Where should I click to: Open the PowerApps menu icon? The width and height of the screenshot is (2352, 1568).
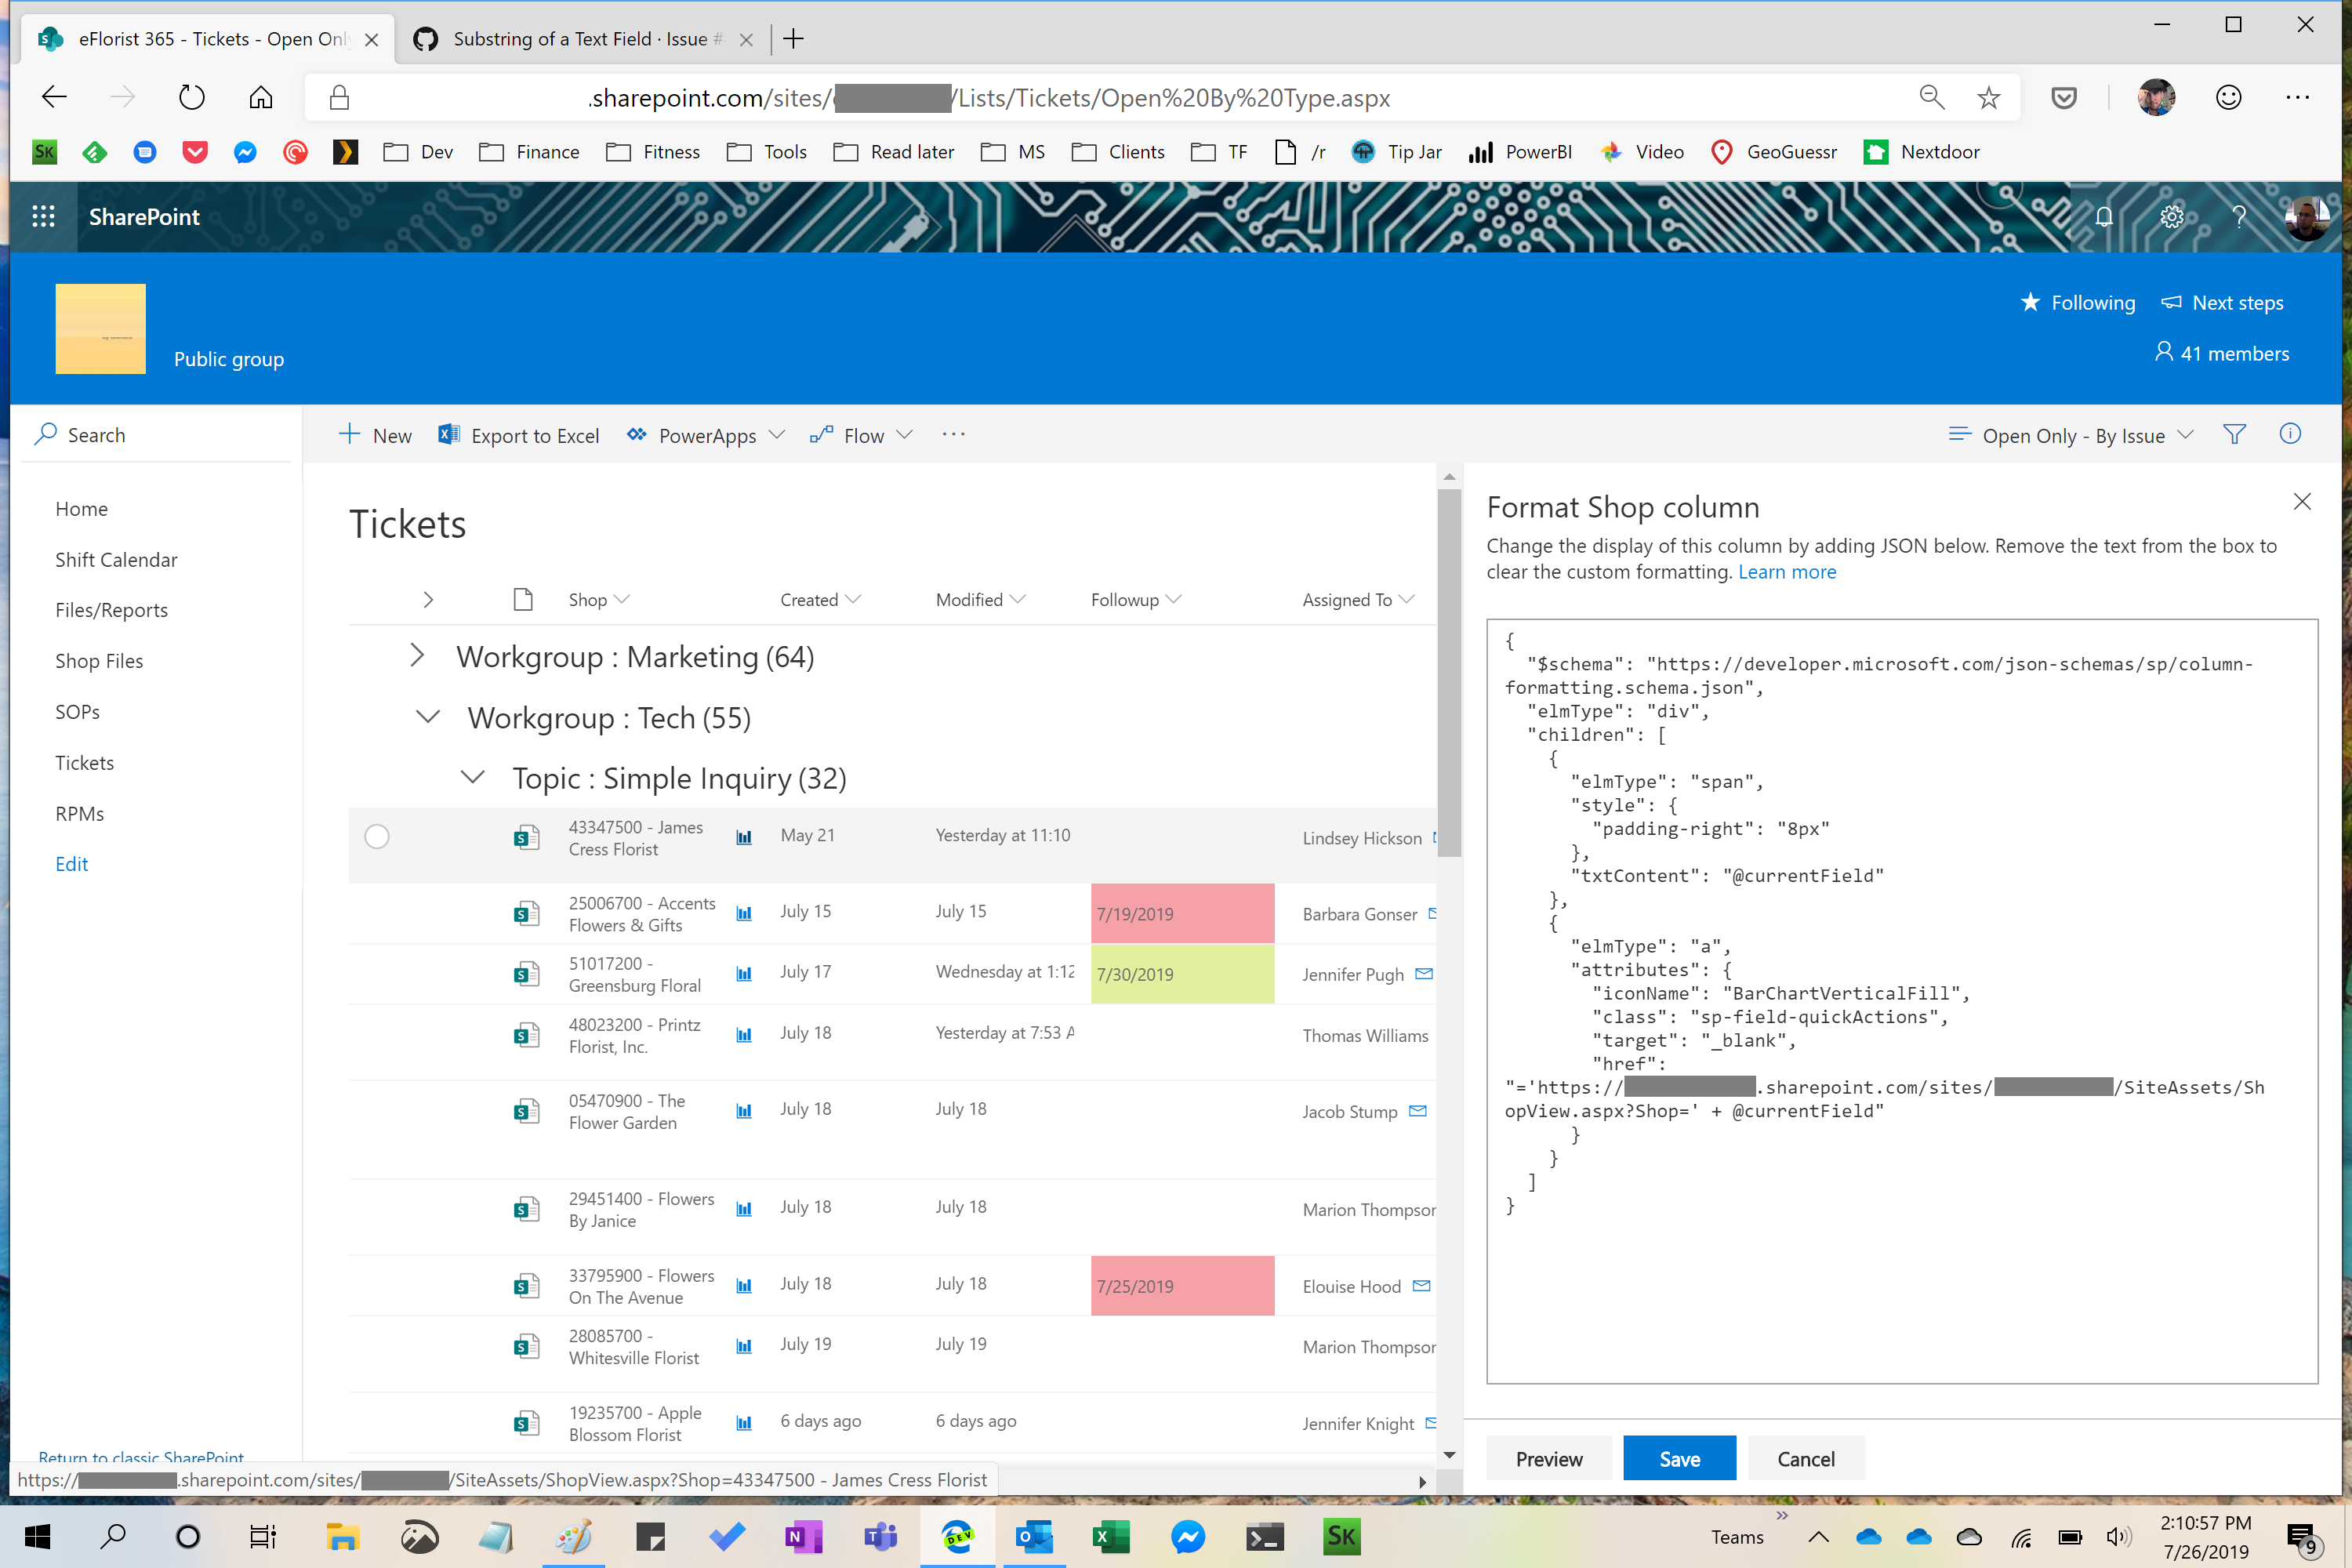point(637,434)
